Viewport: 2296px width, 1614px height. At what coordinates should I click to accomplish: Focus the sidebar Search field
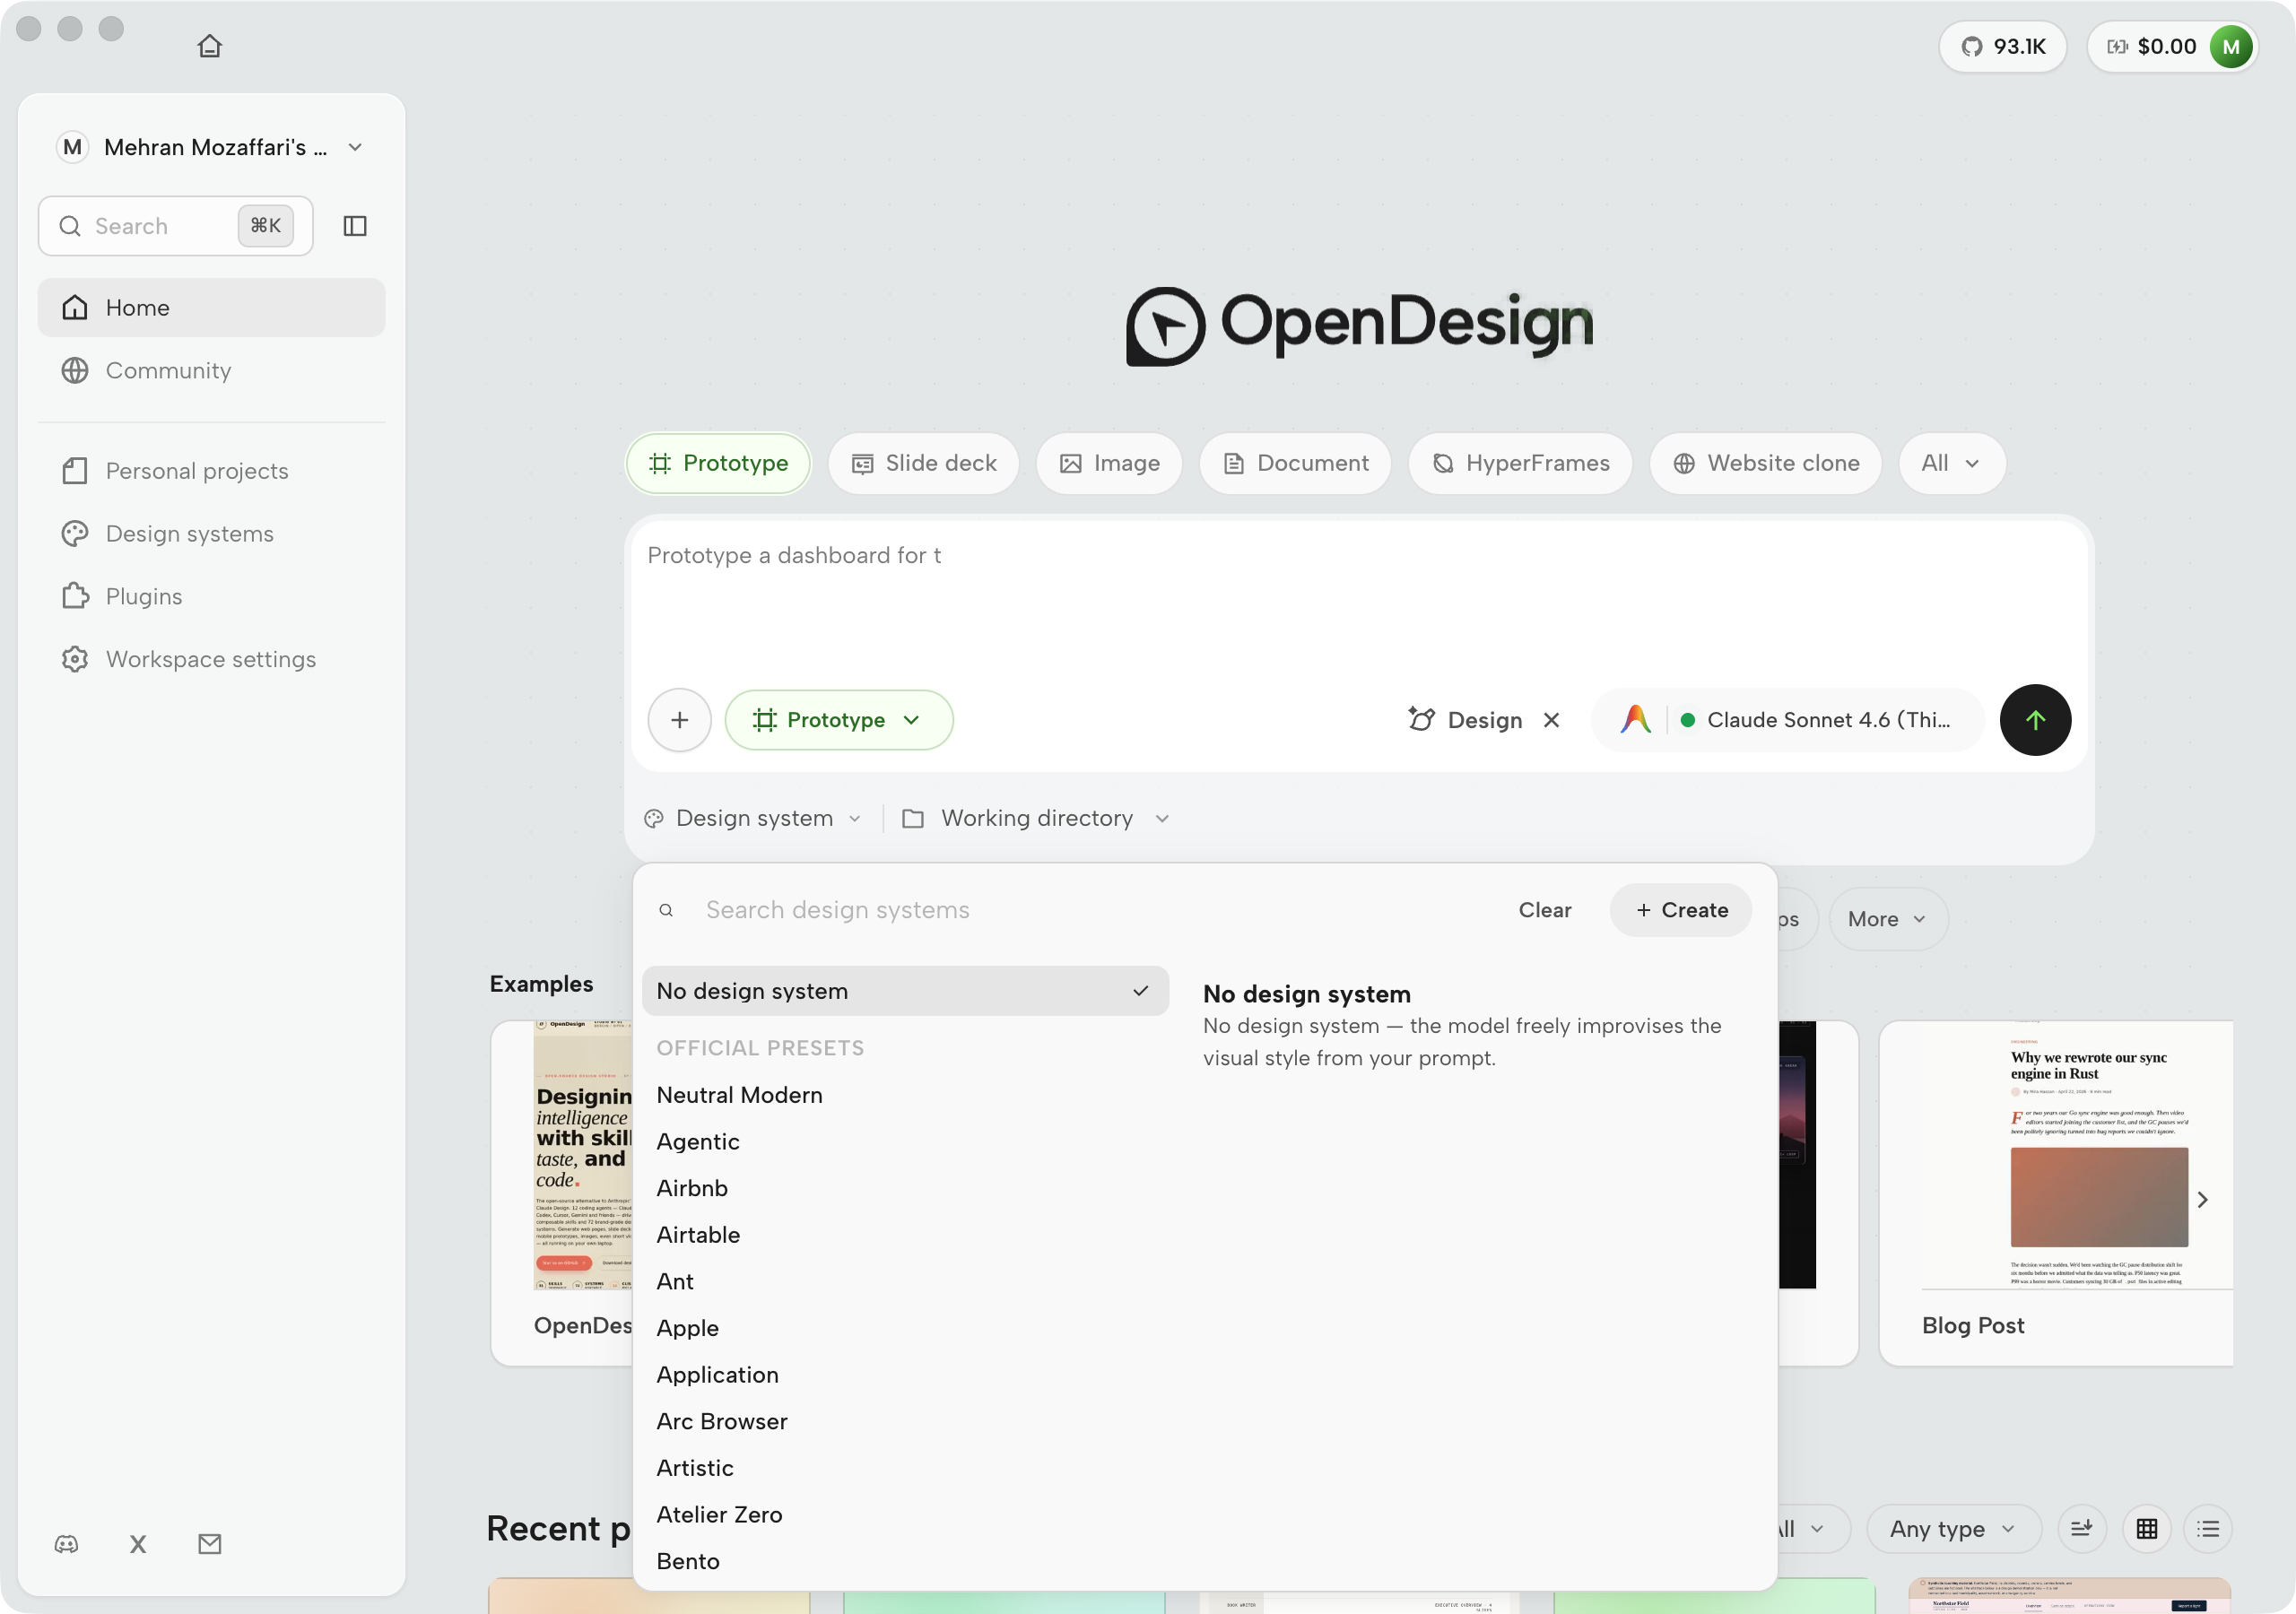tap(175, 226)
